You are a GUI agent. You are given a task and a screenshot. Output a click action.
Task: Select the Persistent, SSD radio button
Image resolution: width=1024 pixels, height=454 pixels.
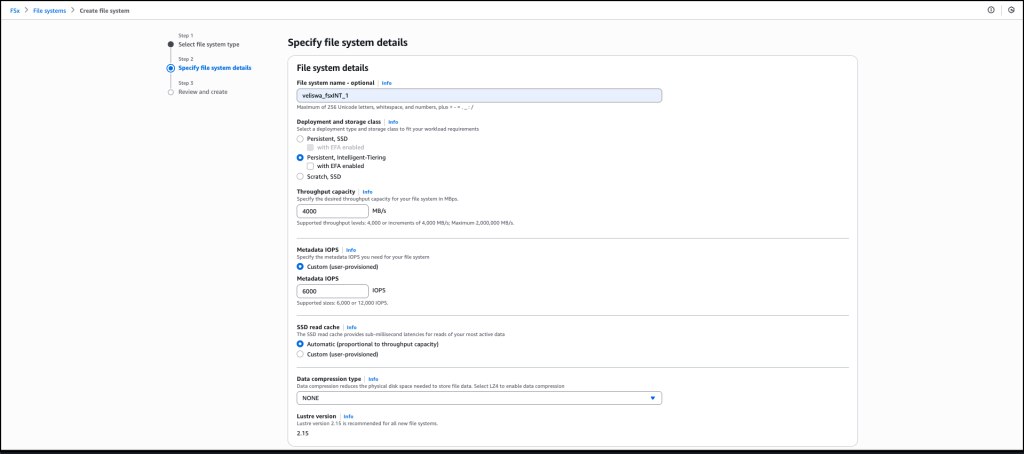[300, 138]
